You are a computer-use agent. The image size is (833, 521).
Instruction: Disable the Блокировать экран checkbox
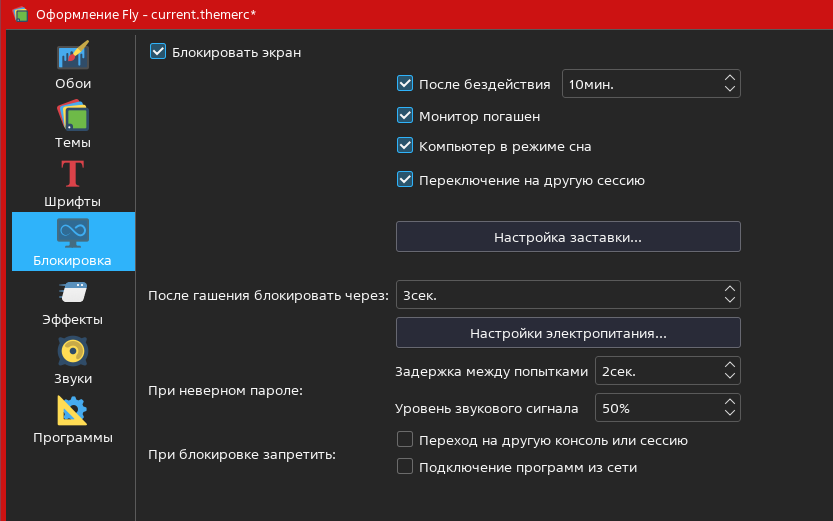point(158,52)
